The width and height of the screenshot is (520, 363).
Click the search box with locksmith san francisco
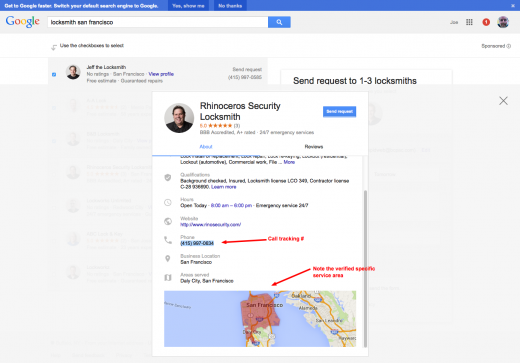point(158,22)
